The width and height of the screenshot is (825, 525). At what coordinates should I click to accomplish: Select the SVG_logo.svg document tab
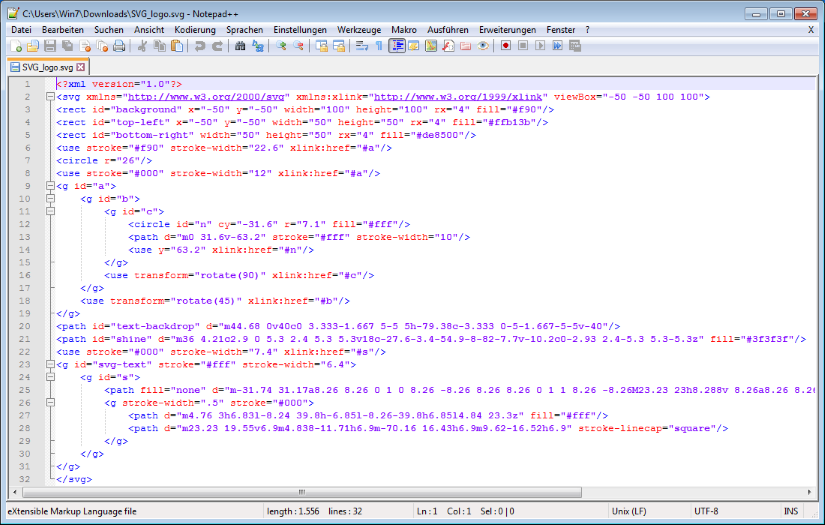(48, 67)
